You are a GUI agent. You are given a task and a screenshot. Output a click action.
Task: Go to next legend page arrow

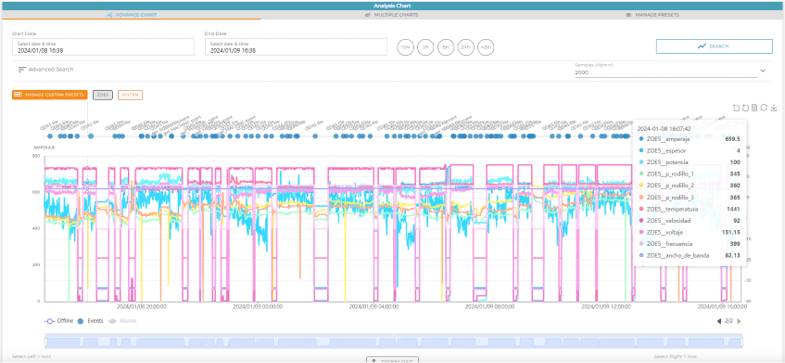(739, 321)
